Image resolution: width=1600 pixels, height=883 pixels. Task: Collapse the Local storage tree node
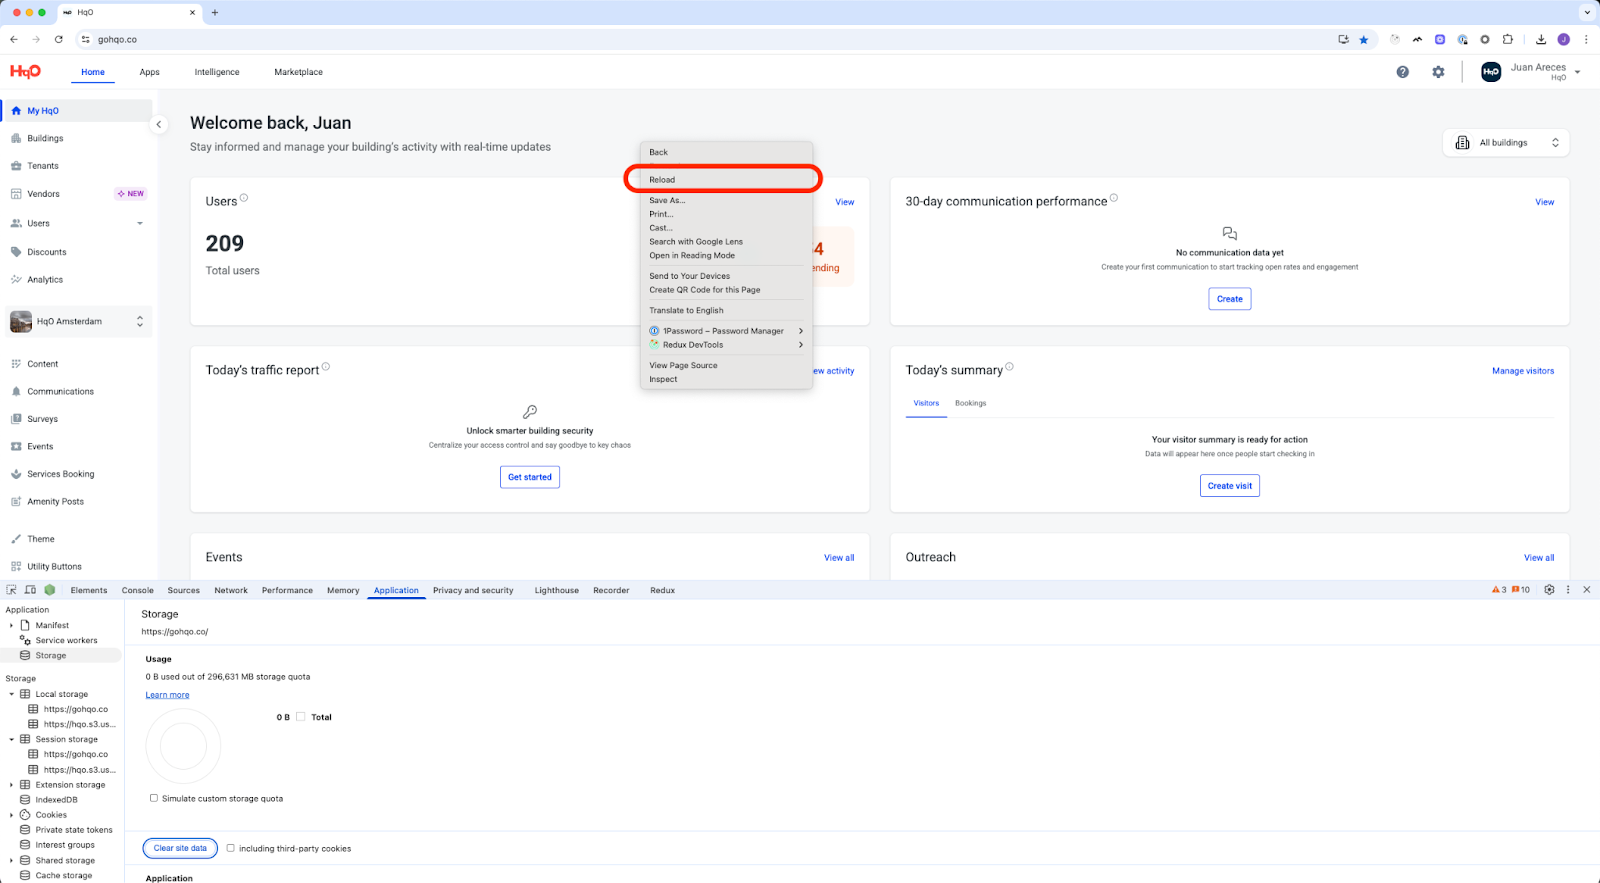pos(12,694)
